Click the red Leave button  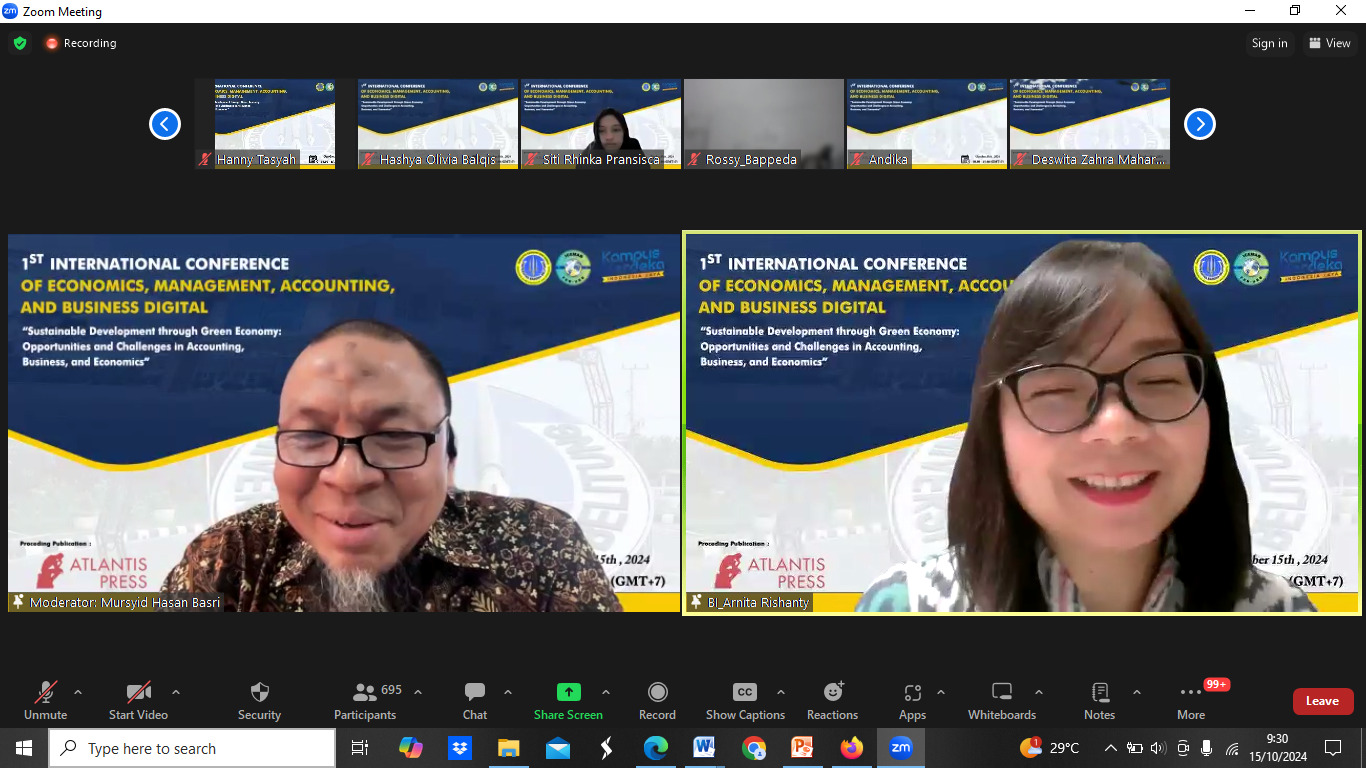click(1322, 701)
